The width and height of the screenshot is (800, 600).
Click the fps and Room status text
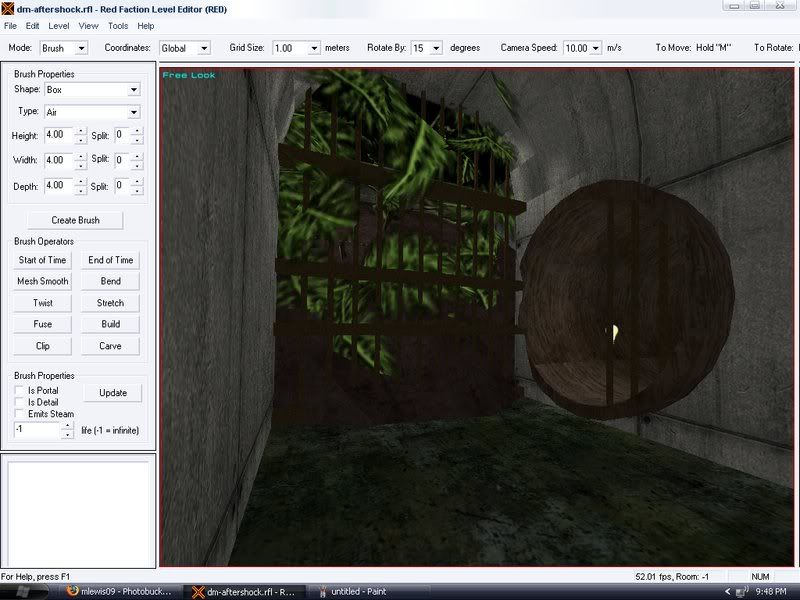[x=672, y=577]
